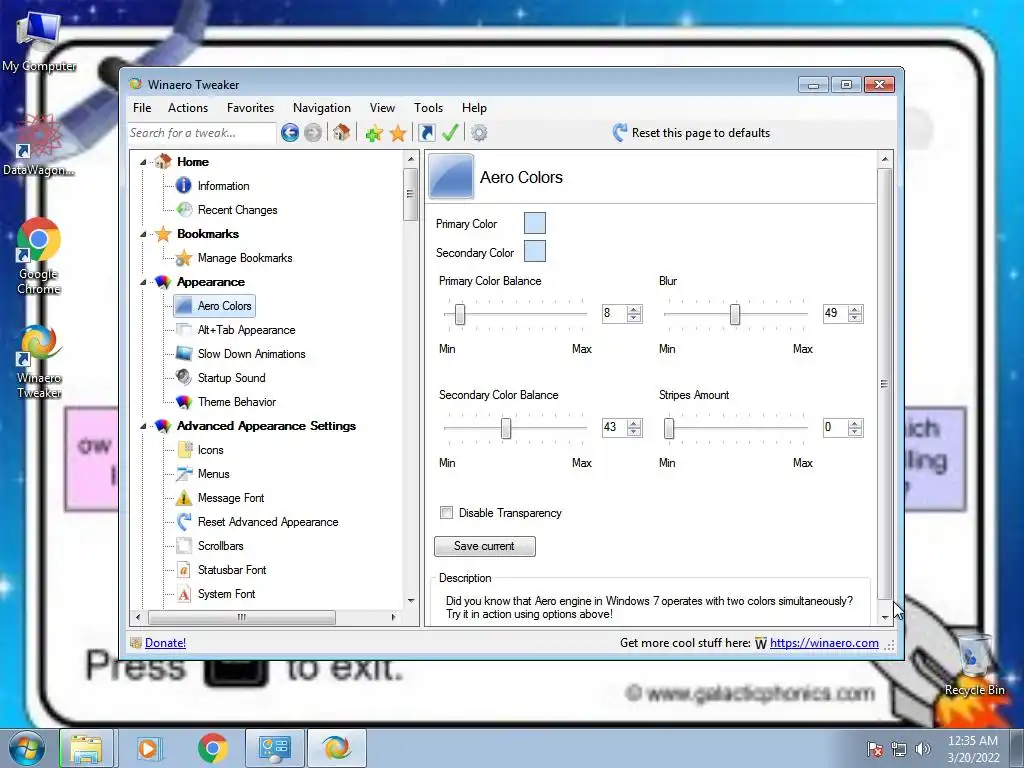Open the Actions menu
The width and height of the screenshot is (1024, 768).
tap(188, 108)
